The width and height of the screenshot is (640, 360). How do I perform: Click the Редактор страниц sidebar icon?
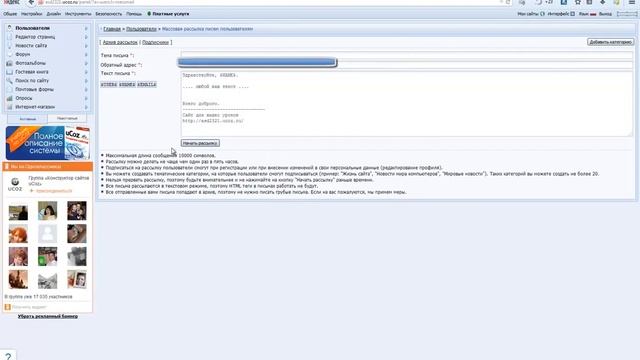pos(9,37)
